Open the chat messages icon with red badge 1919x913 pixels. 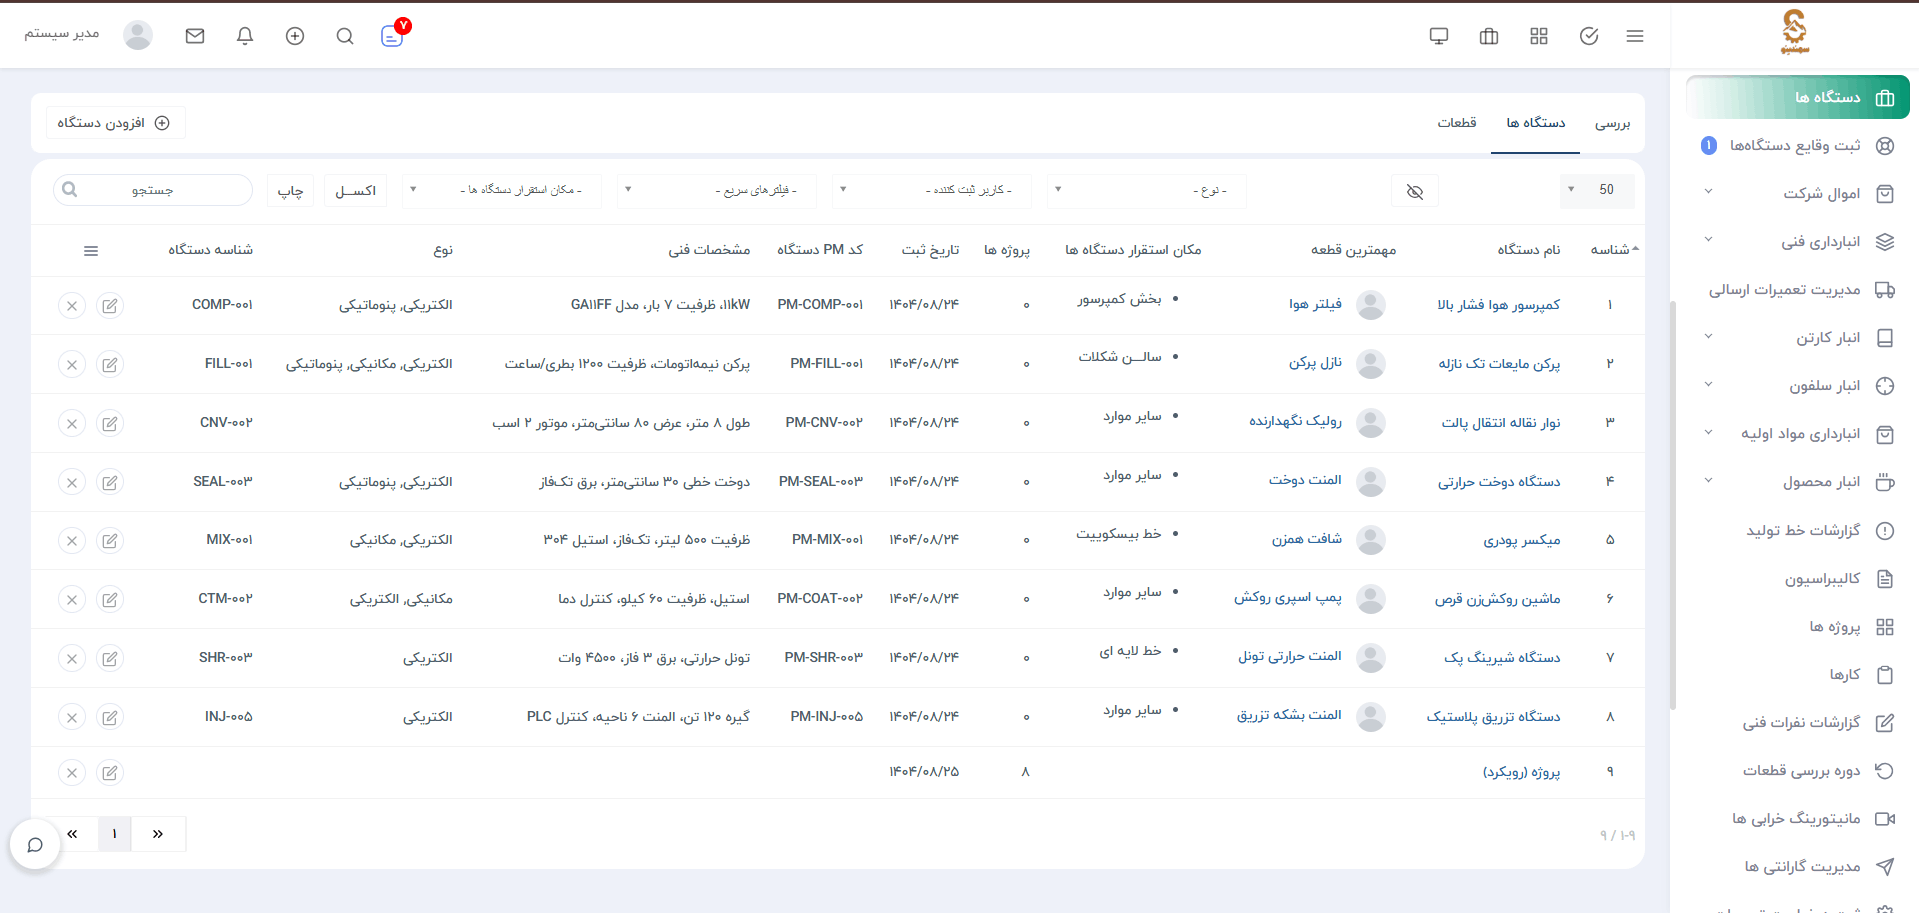[393, 35]
